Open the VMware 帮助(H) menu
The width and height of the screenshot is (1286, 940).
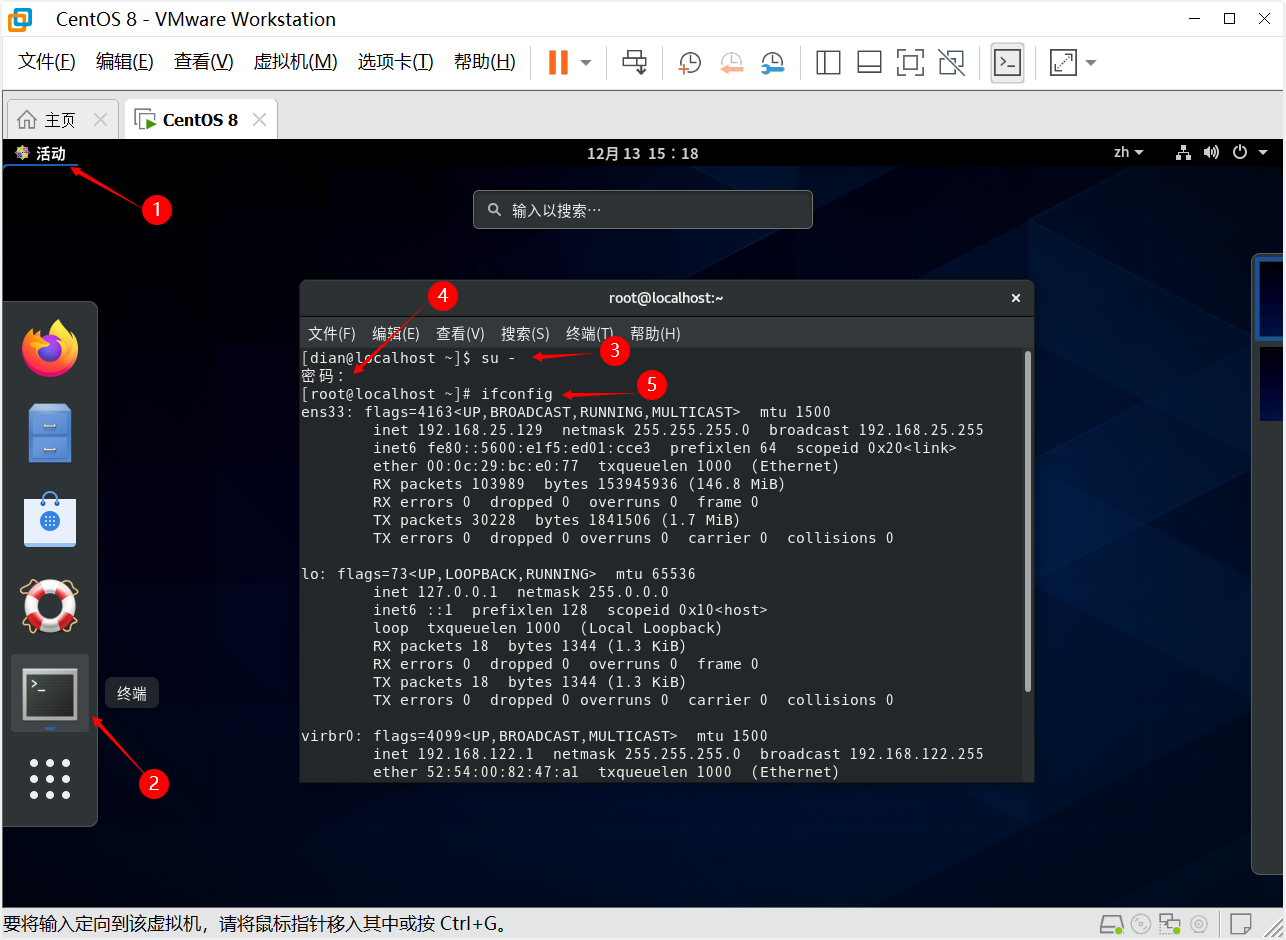coord(485,62)
